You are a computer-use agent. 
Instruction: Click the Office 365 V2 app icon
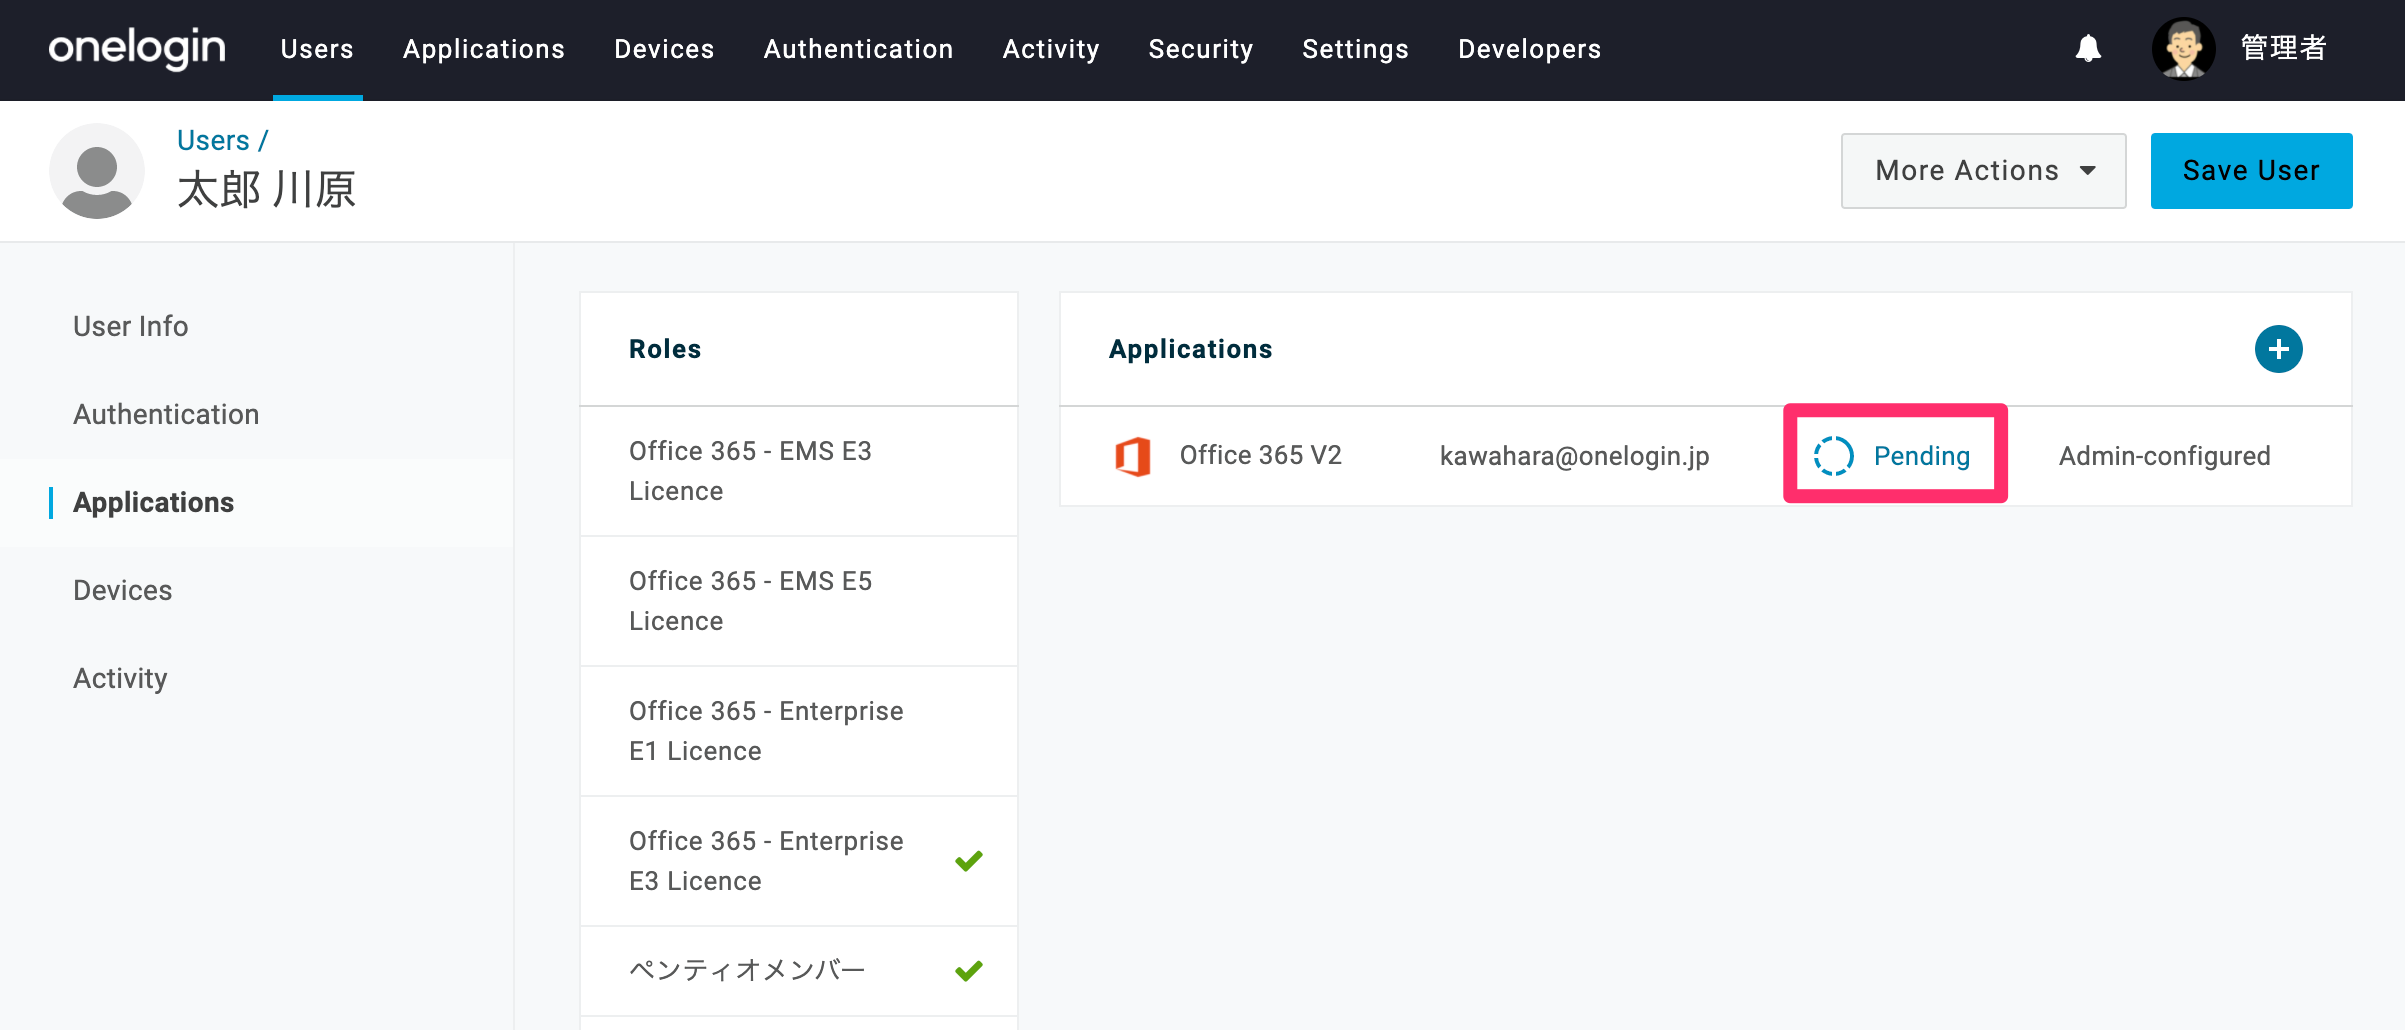(1133, 456)
